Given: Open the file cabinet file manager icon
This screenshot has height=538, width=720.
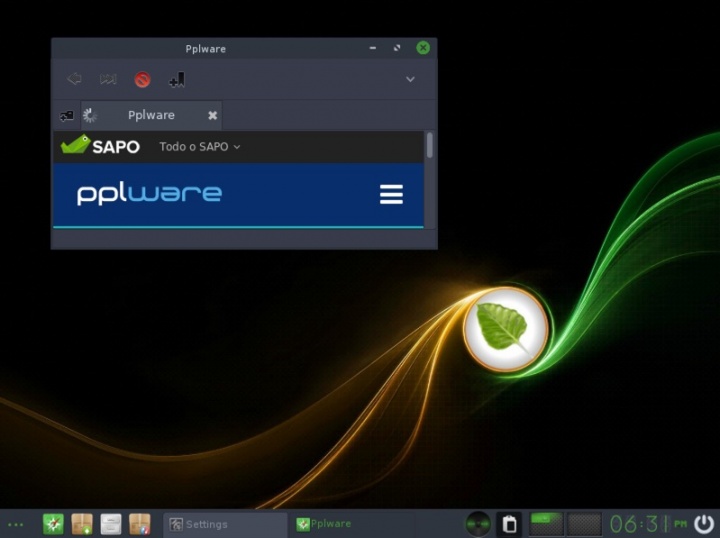Looking at the screenshot, I should [111, 523].
